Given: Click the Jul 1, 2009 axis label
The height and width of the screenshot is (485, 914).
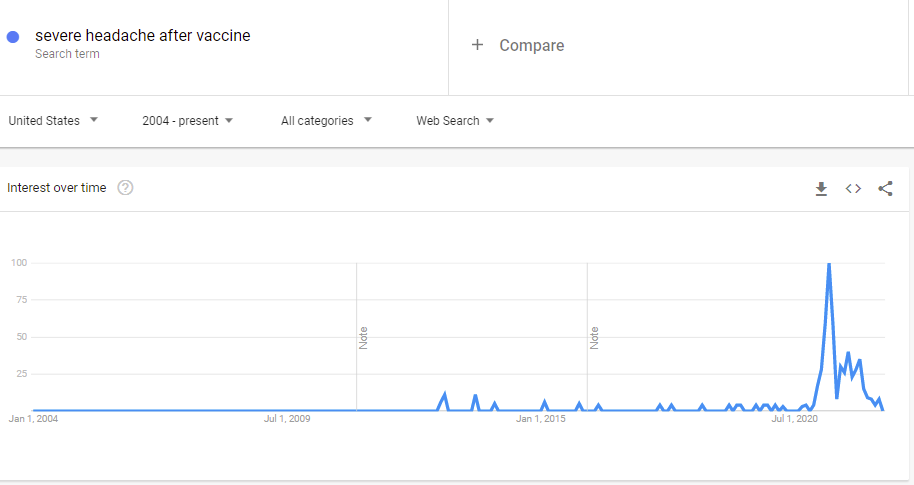Looking at the screenshot, I should 287,419.
